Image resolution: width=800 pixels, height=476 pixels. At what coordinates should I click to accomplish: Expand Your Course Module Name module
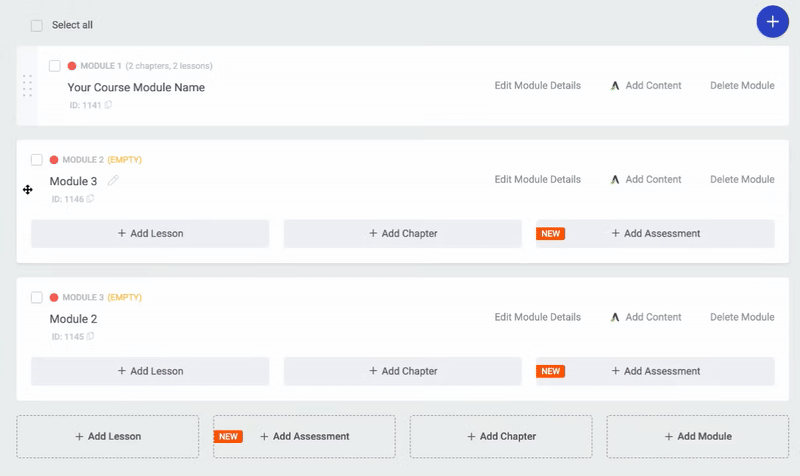click(x=136, y=87)
